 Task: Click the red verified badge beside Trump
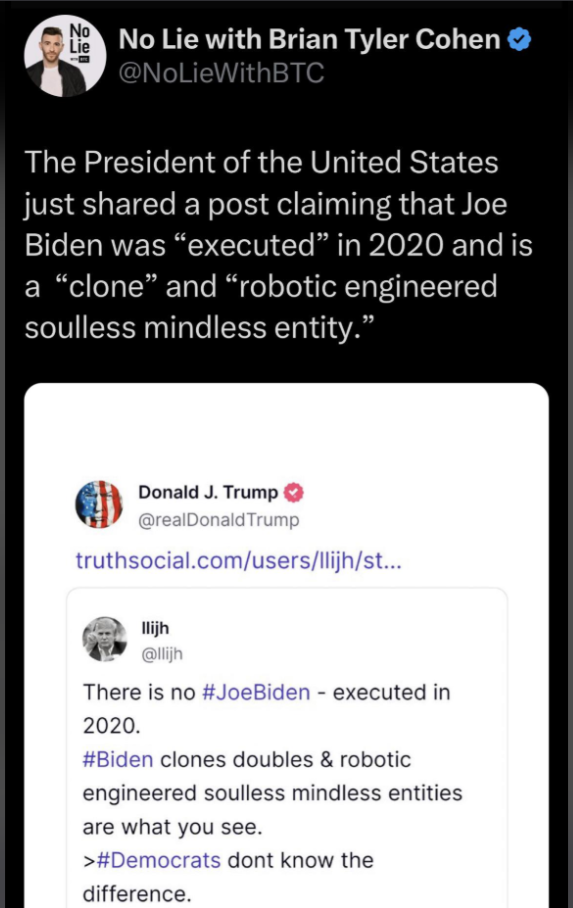click(x=294, y=492)
